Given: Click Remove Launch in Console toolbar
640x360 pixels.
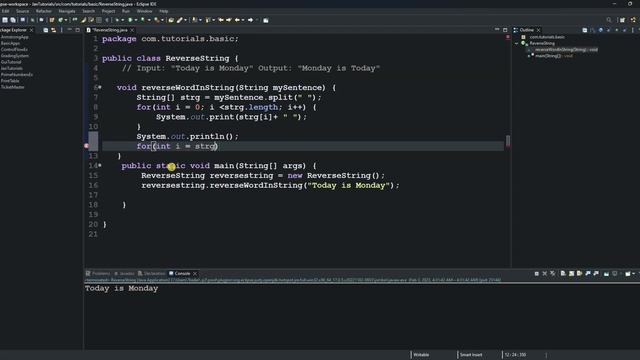Looking at the screenshot, I should click(544, 273).
